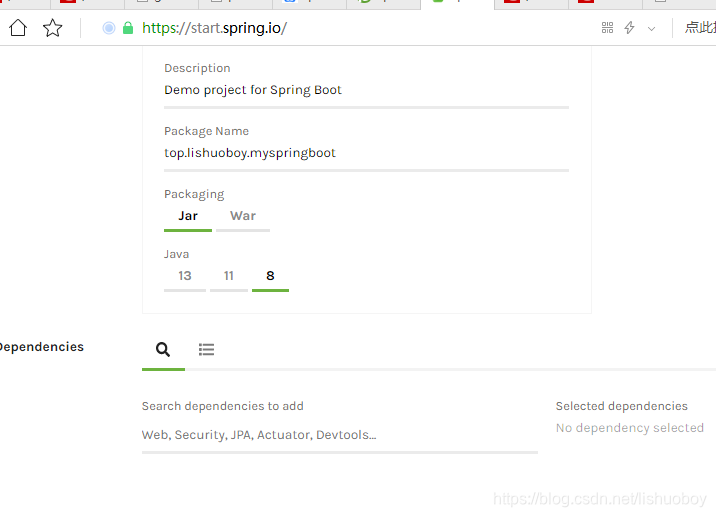716x517 pixels.
Task: Edit the Package Name field
Action: click(366, 153)
